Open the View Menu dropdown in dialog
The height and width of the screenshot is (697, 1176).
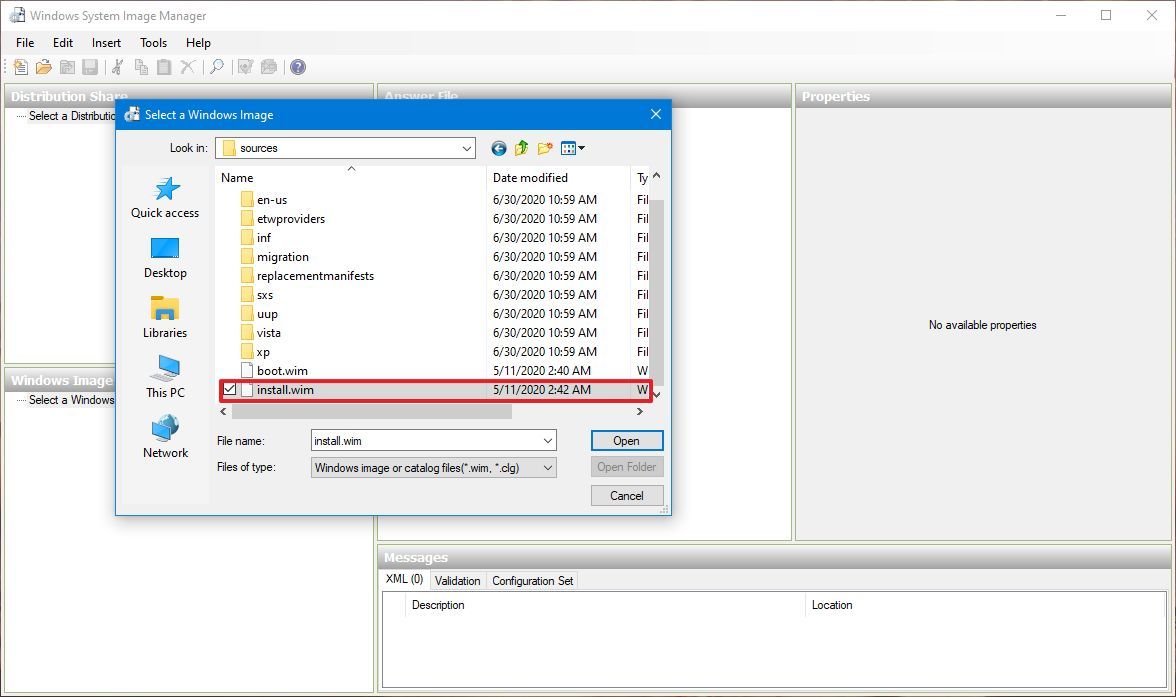(x=573, y=149)
